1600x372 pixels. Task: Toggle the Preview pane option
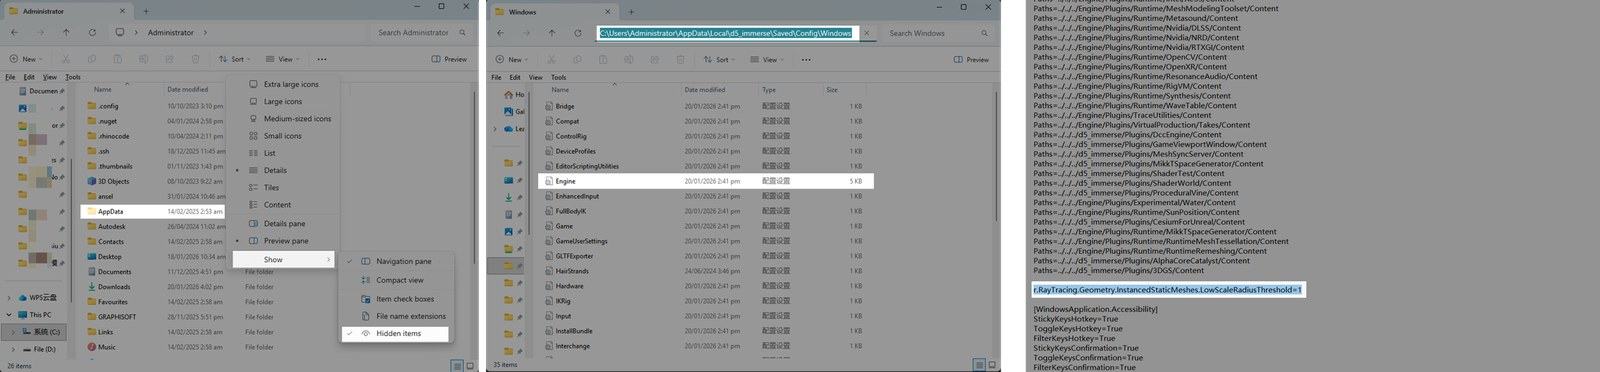coord(284,240)
